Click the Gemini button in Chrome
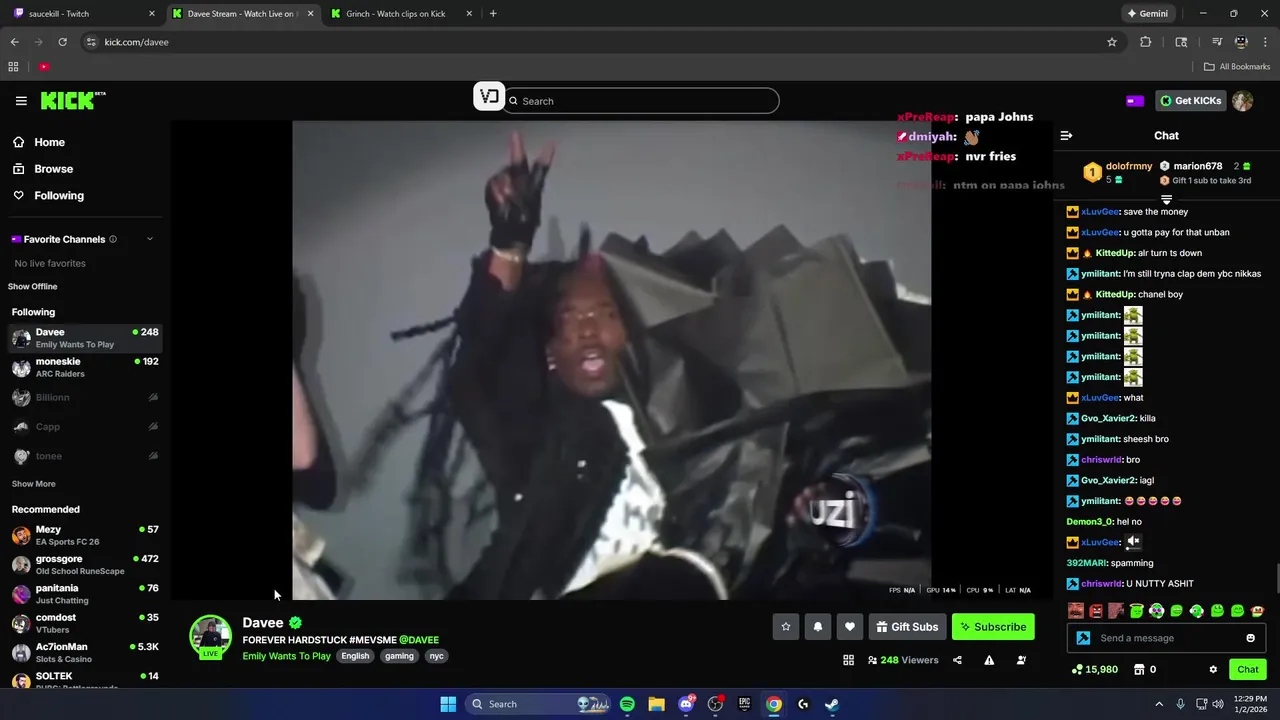The image size is (1280, 720). coord(1147,14)
